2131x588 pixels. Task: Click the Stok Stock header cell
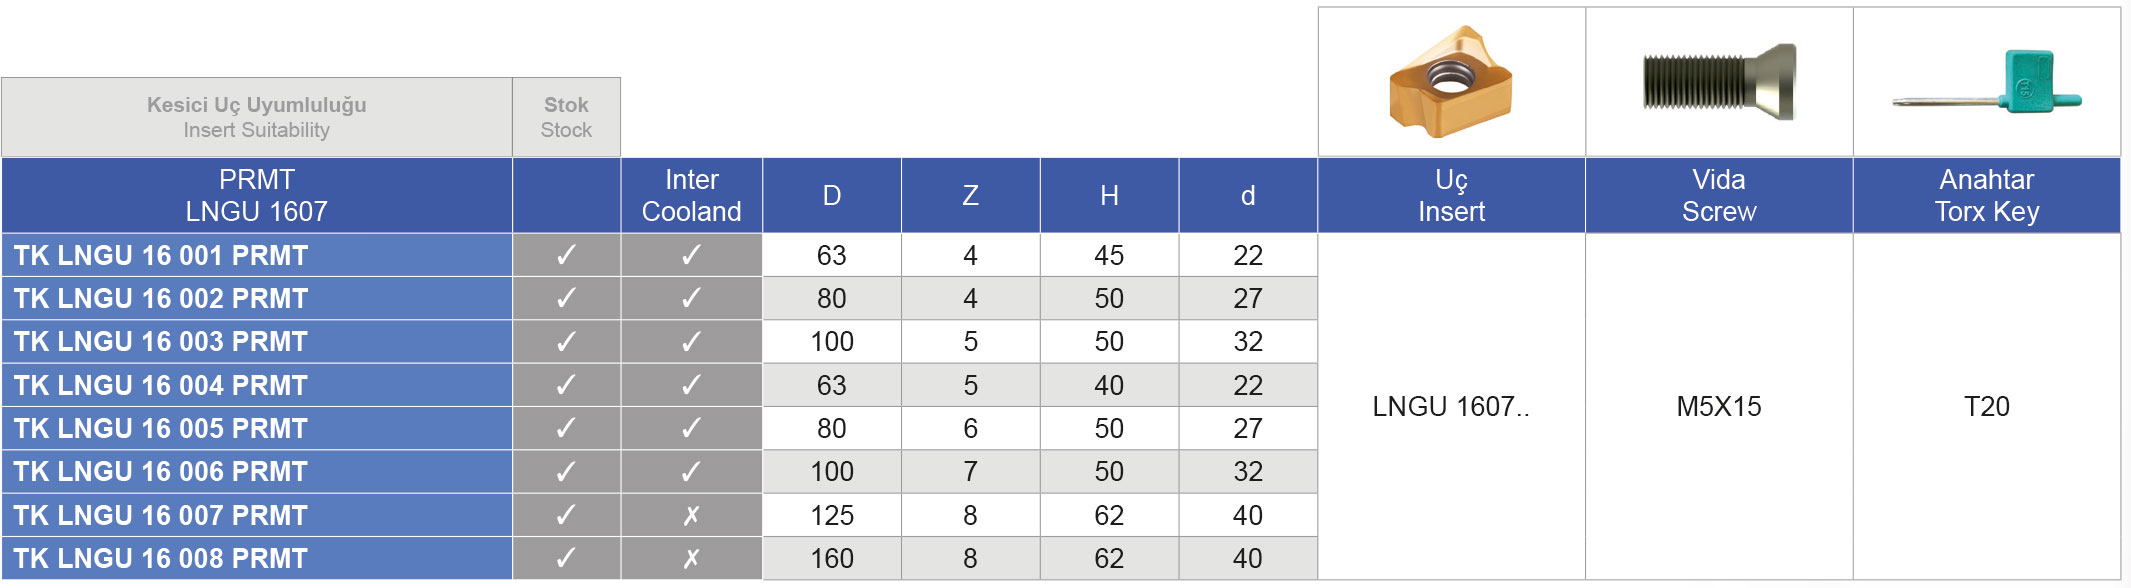point(566,117)
